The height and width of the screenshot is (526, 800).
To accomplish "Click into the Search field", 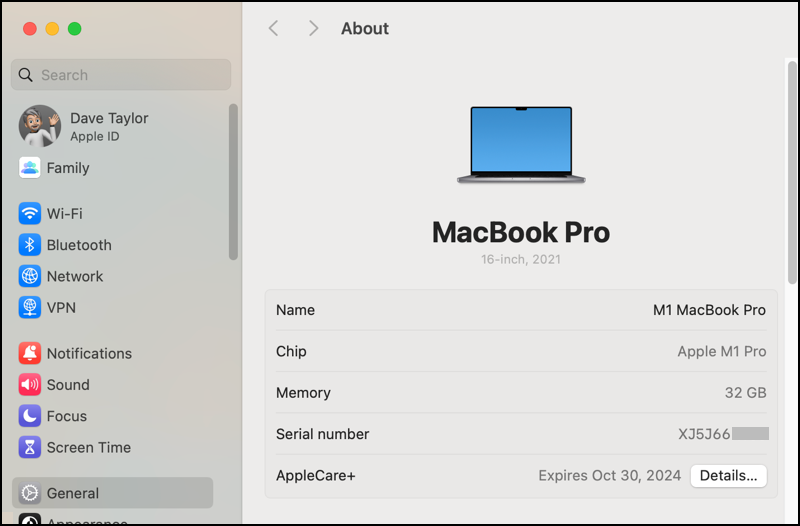I will (x=121, y=75).
